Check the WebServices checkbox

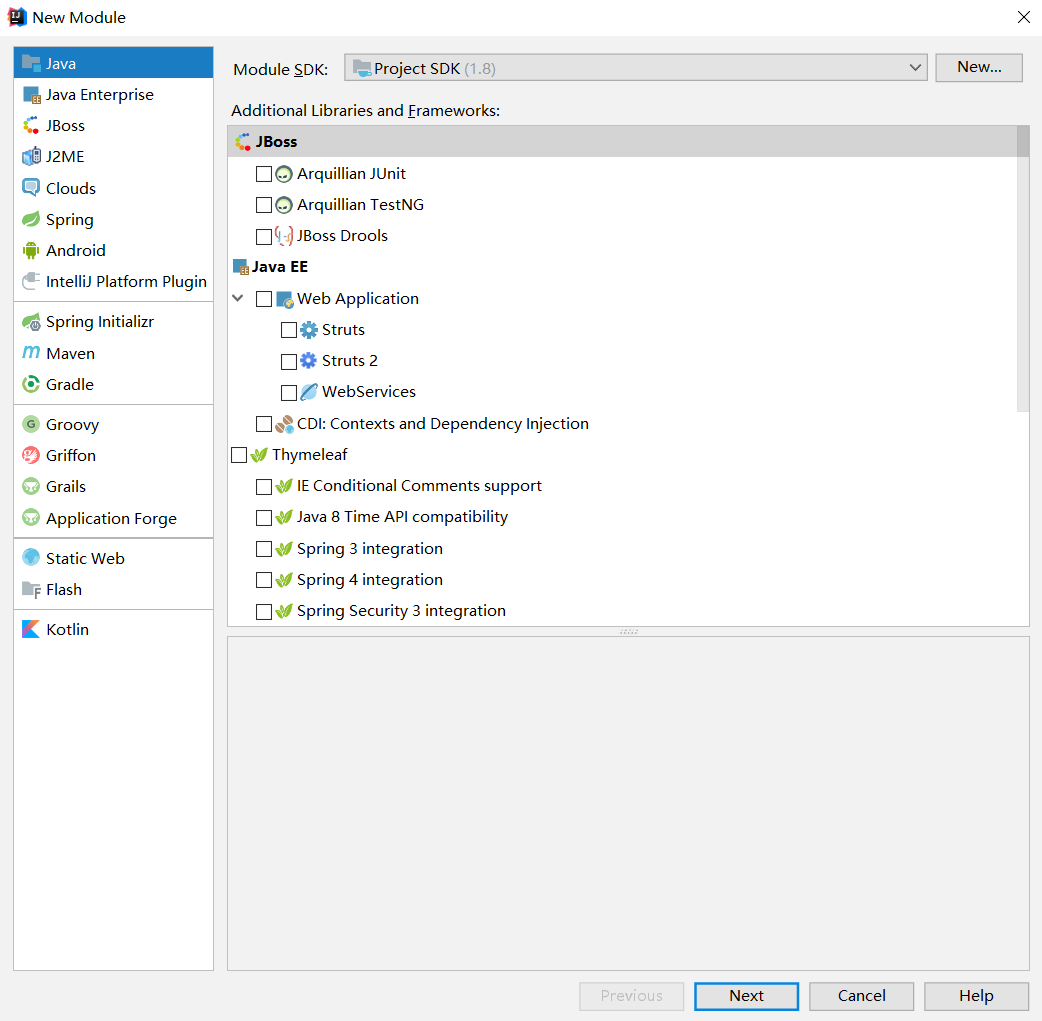click(x=289, y=393)
